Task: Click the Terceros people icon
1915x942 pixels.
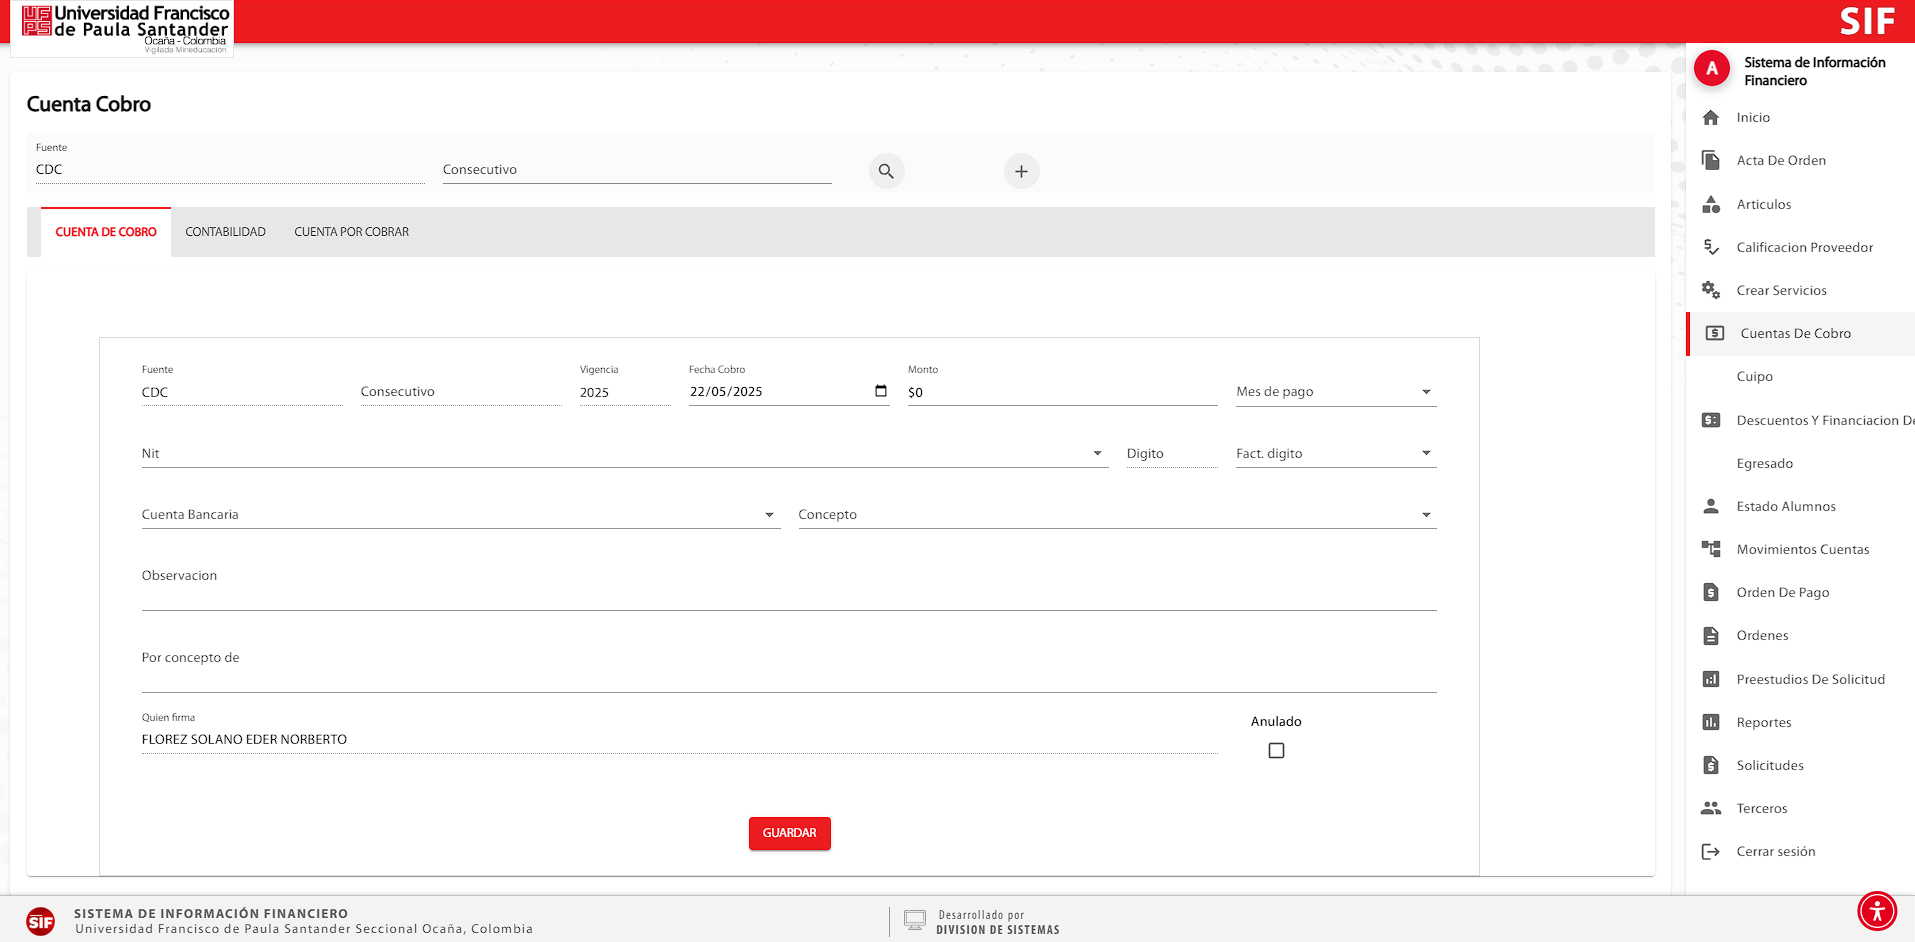Action: coord(1711,808)
